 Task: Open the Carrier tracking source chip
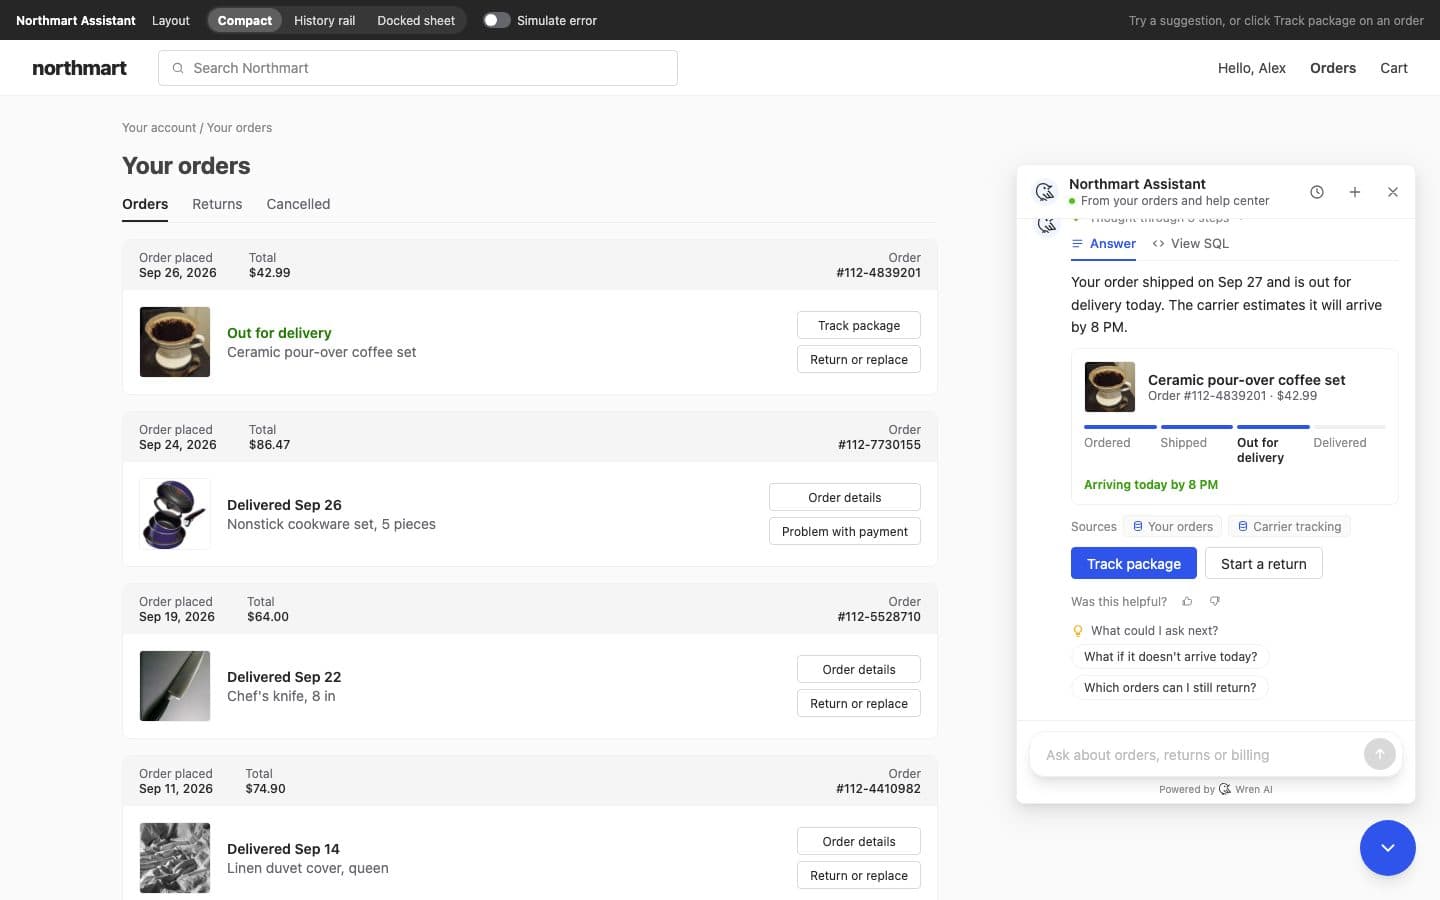(1289, 526)
